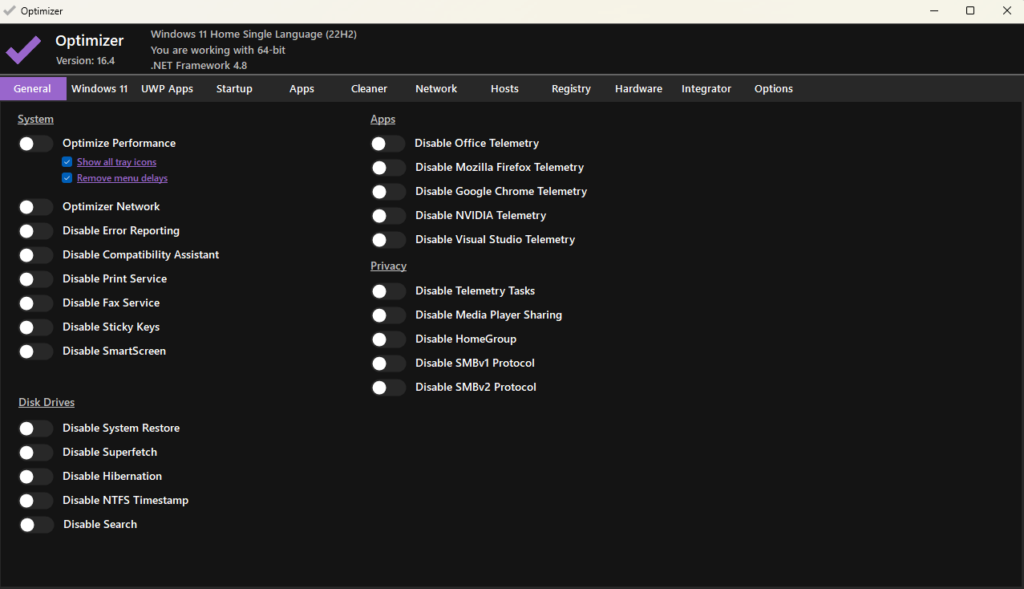
Task: Click the Optimizer purple checkmark logo
Action: [24, 49]
